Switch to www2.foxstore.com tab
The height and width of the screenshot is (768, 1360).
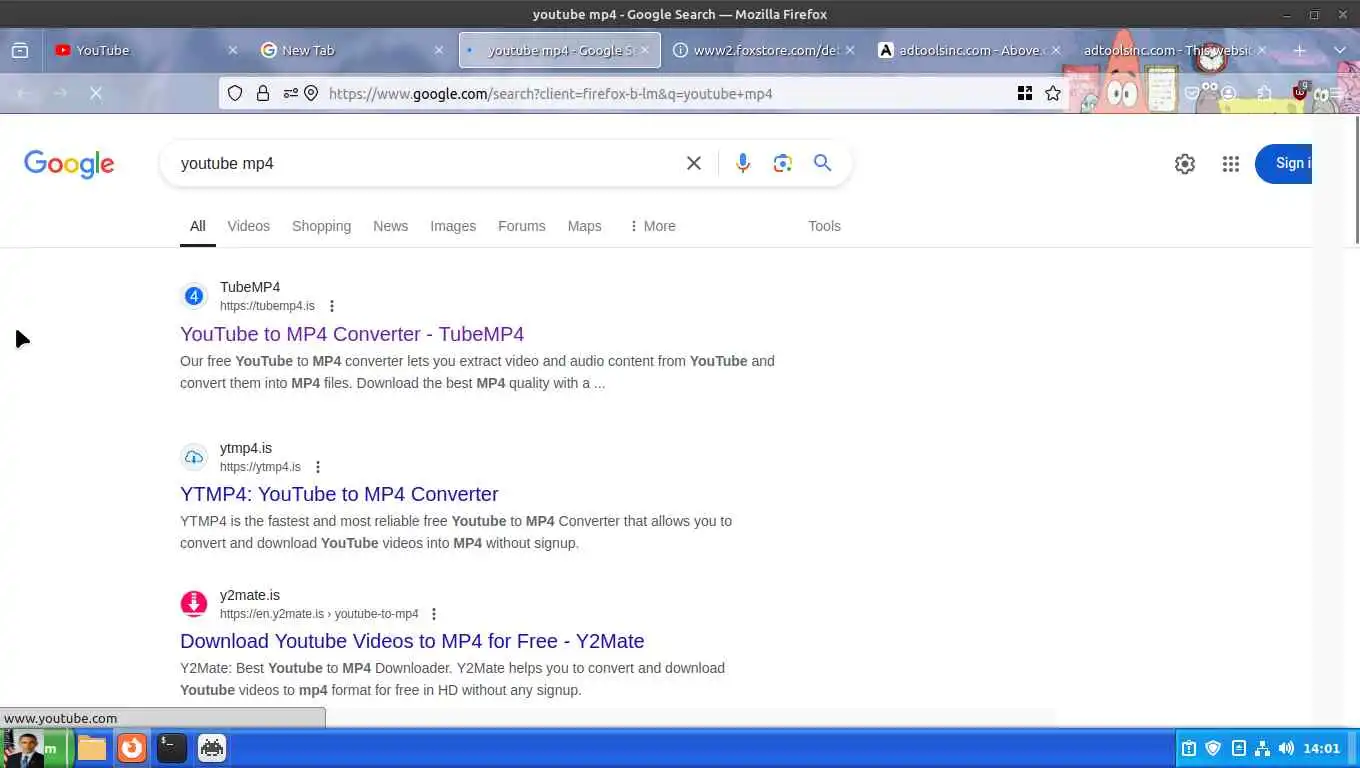[765, 50]
